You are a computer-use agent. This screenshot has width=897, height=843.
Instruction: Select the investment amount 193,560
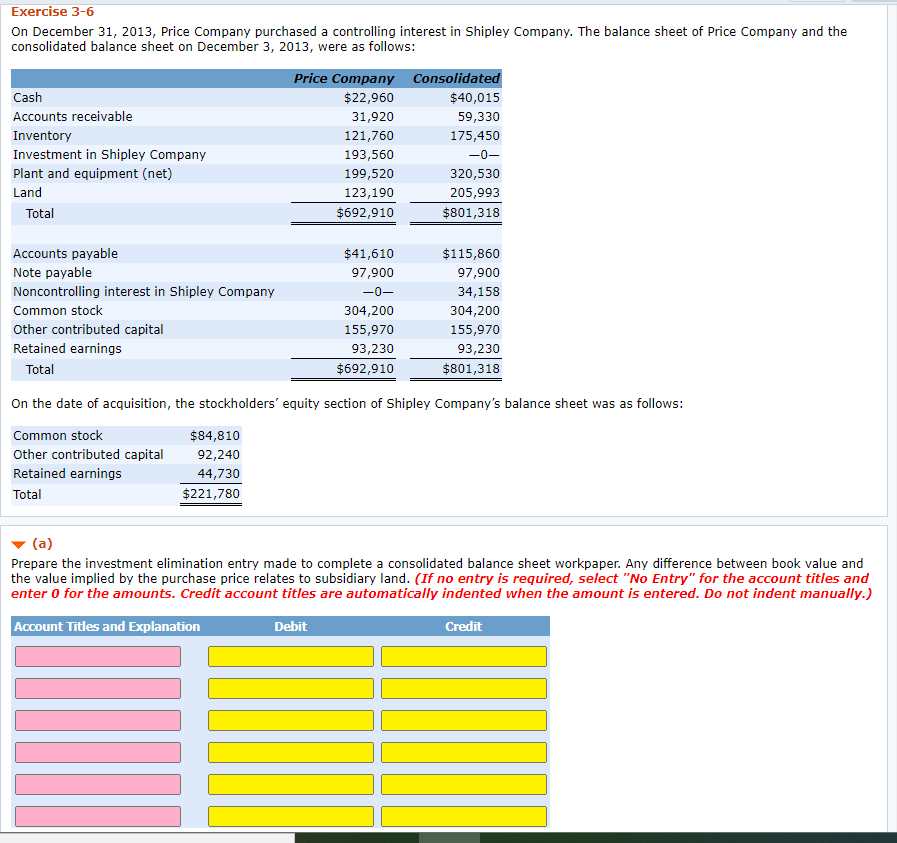(x=368, y=154)
